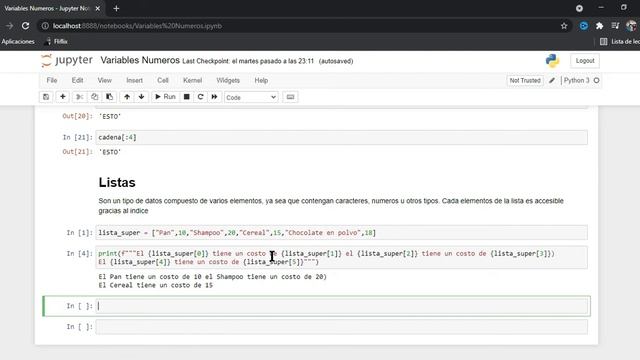Click the blue extension icon in toolbar
The width and height of the screenshot is (640, 360).
coord(584,26)
